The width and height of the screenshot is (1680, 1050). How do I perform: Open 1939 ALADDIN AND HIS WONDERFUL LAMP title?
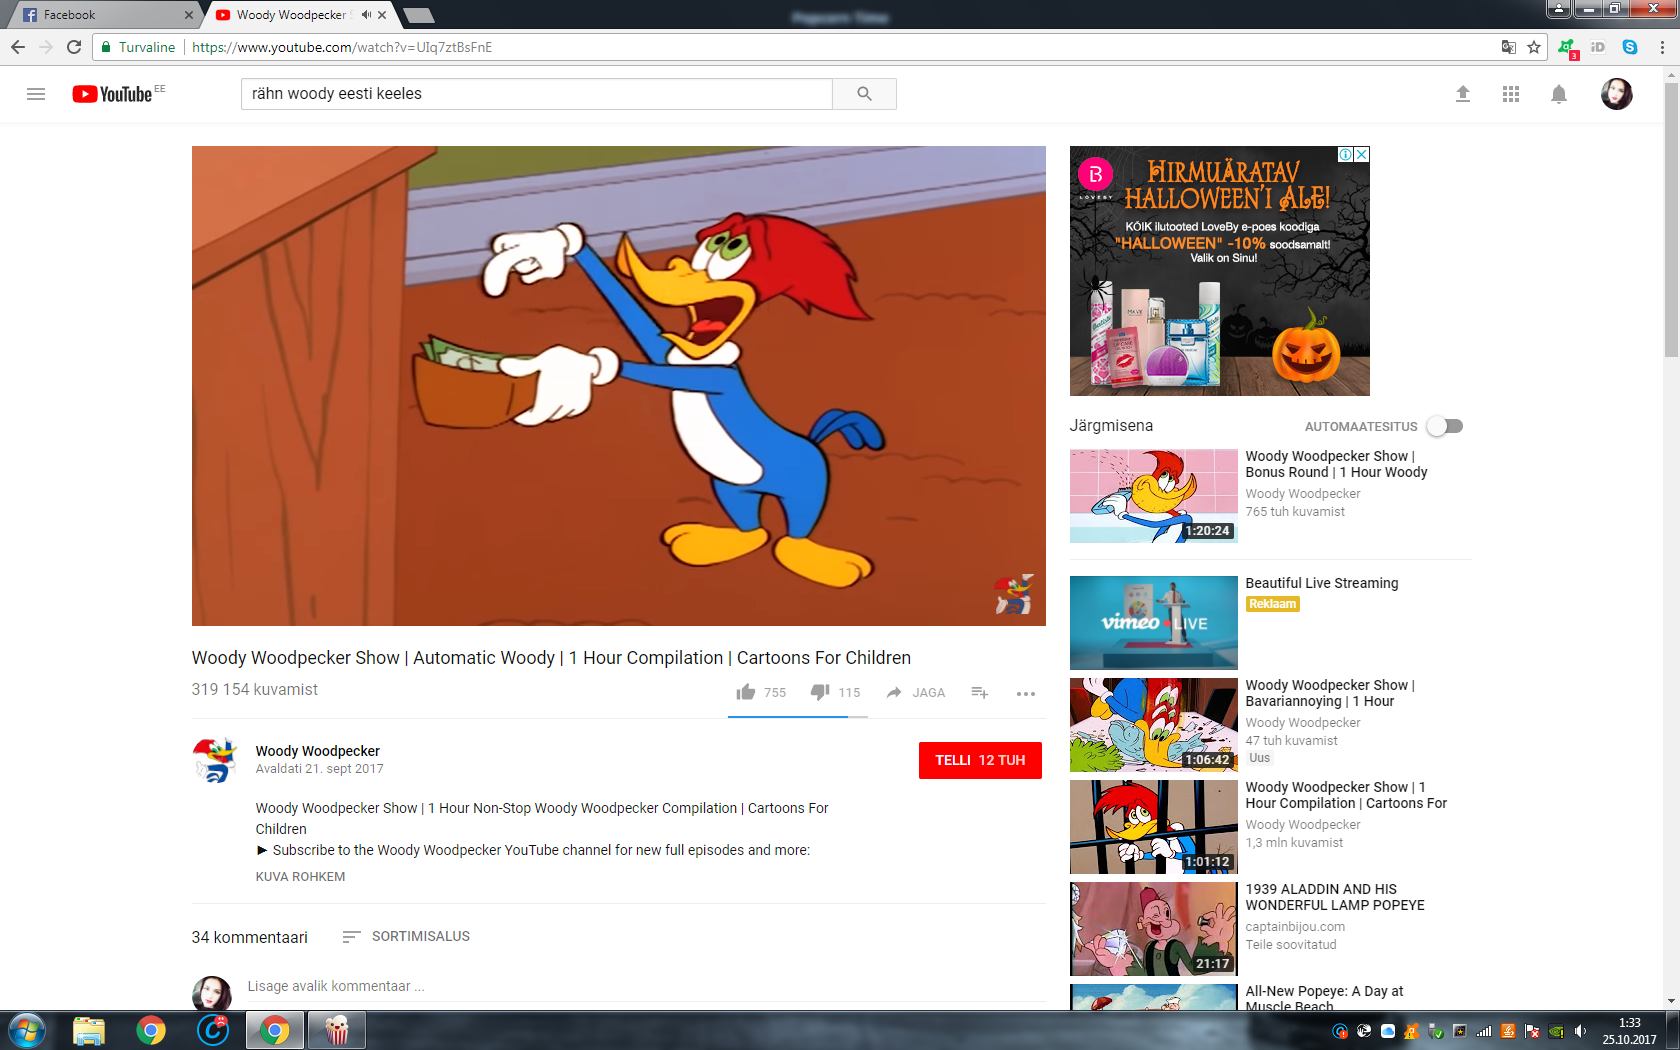pyautogui.click(x=1335, y=897)
